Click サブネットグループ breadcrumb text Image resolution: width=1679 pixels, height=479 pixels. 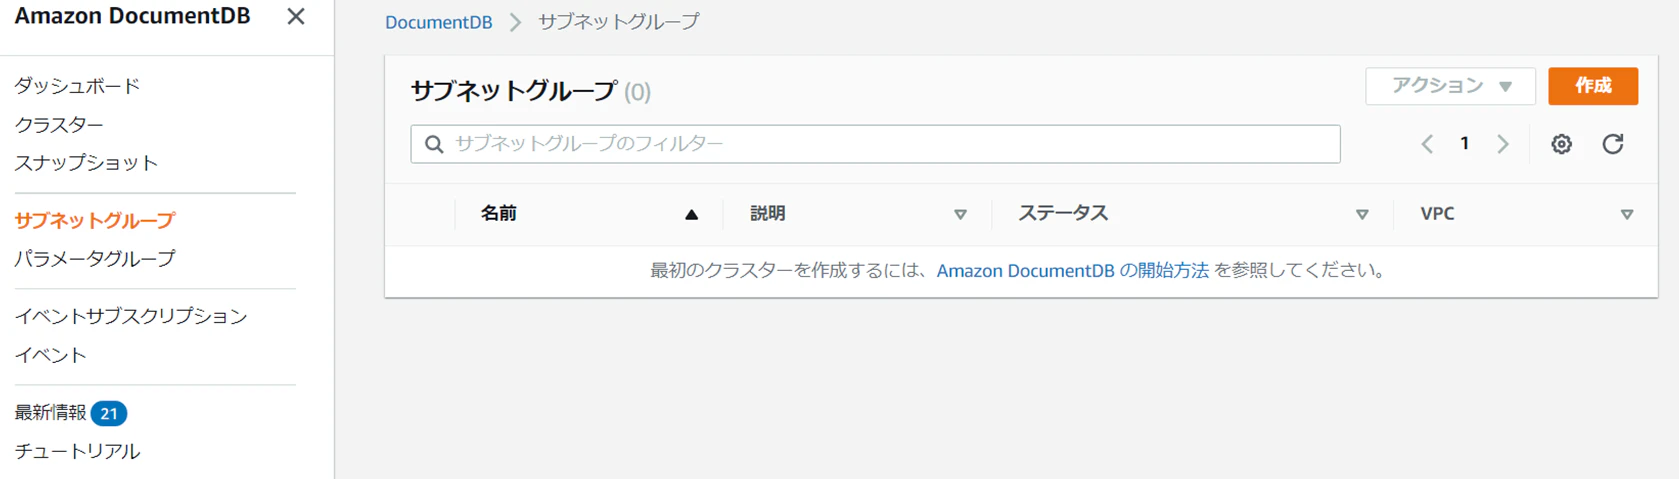click(619, 22)
